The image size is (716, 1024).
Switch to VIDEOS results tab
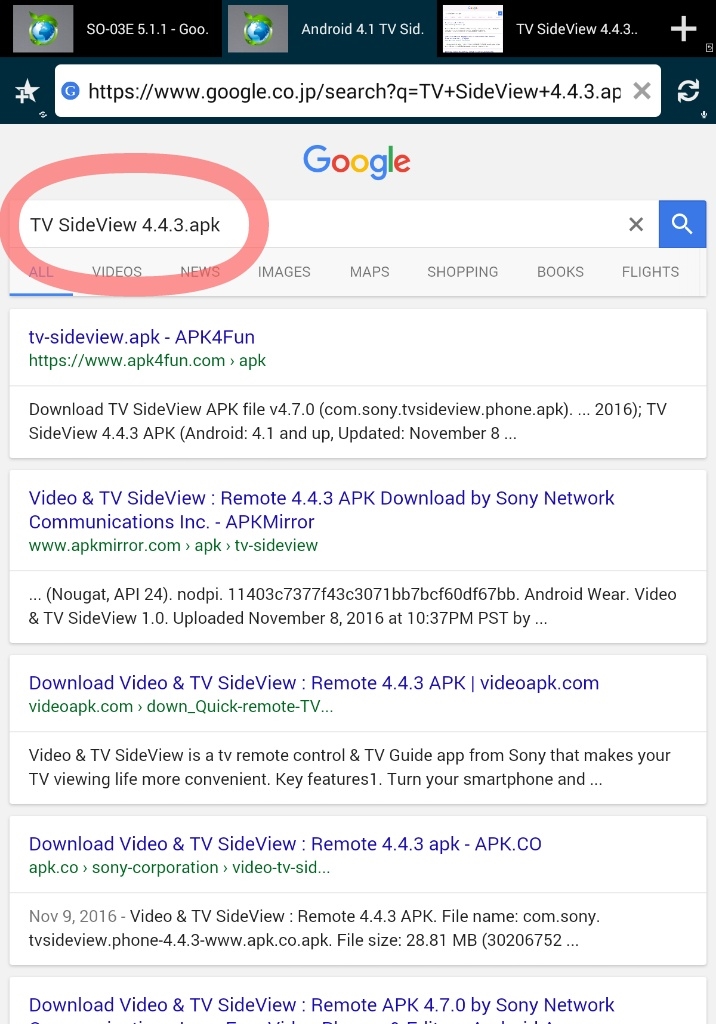point(117,272)
